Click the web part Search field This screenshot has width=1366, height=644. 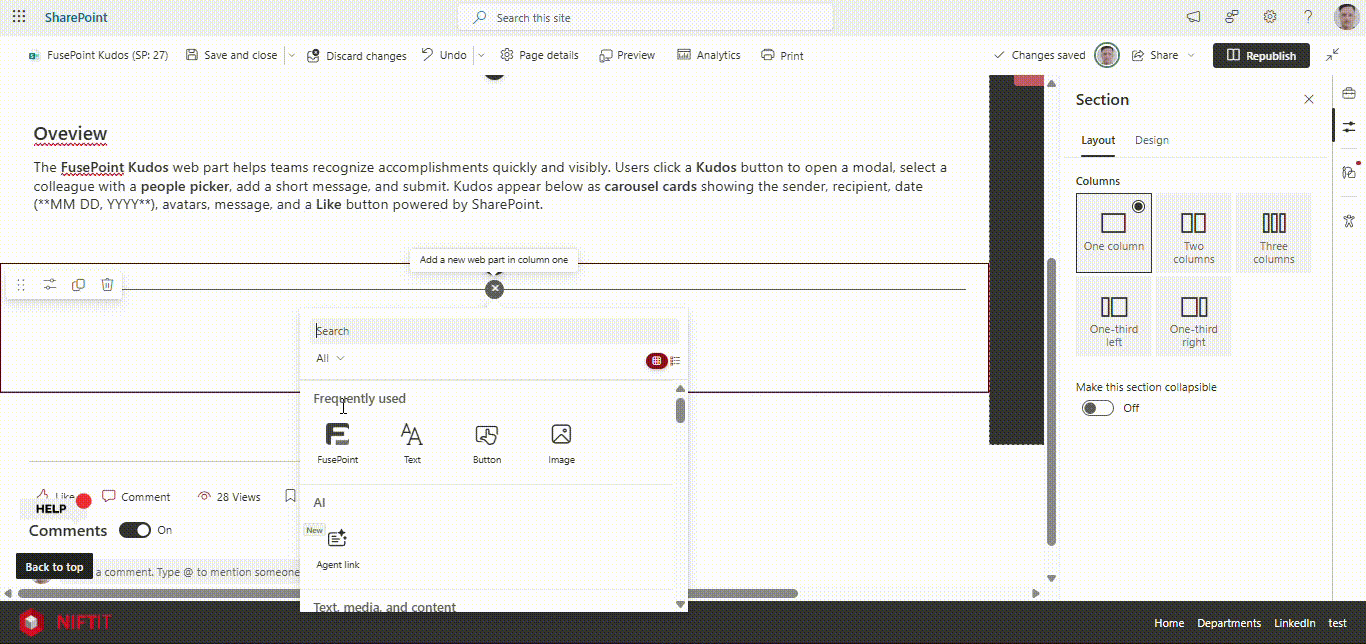pos(495,331)
